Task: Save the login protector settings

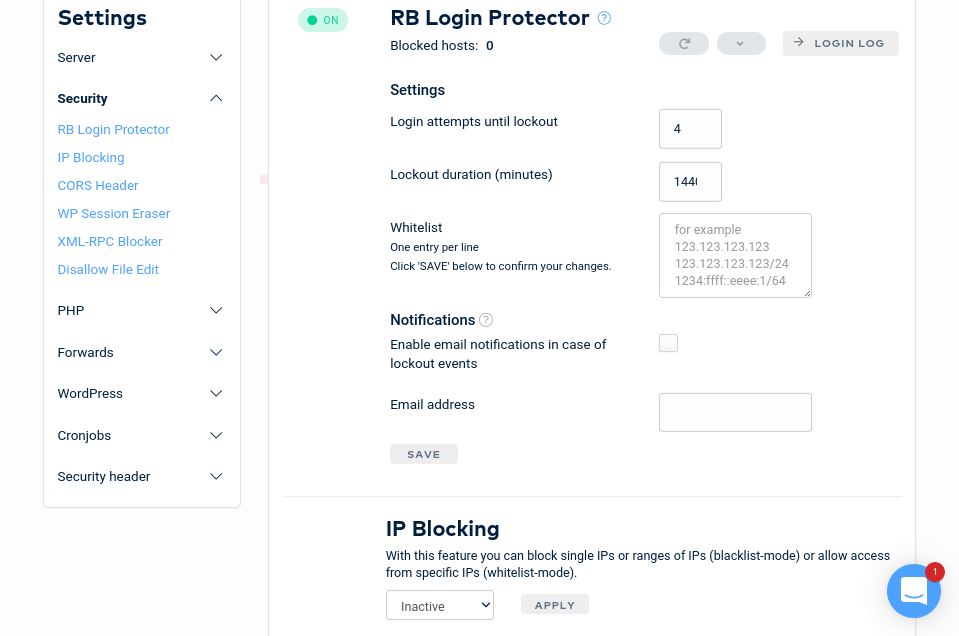Action: click(x=424, y=454)
